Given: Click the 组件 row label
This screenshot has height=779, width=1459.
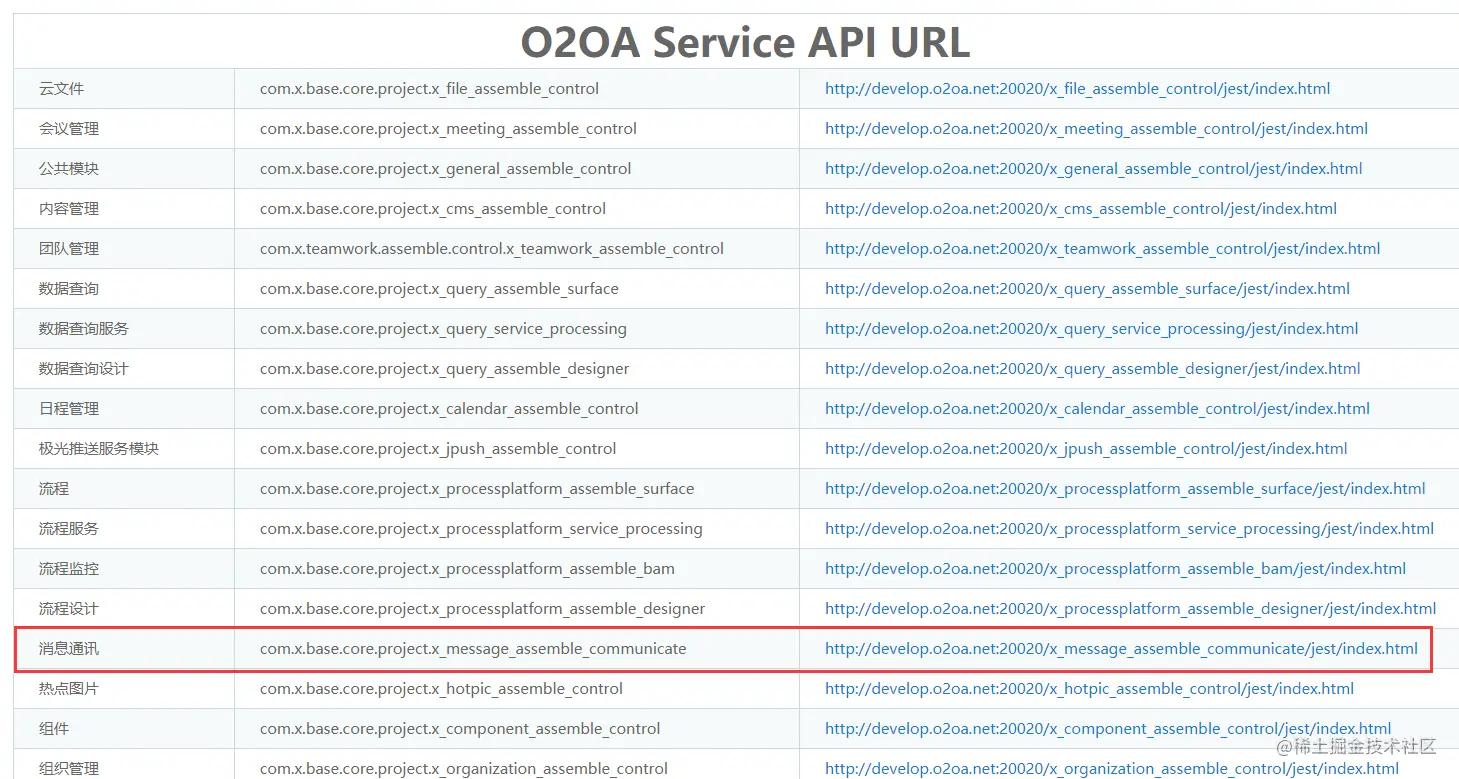Looking at the screenshot, I should coord(54,729).
